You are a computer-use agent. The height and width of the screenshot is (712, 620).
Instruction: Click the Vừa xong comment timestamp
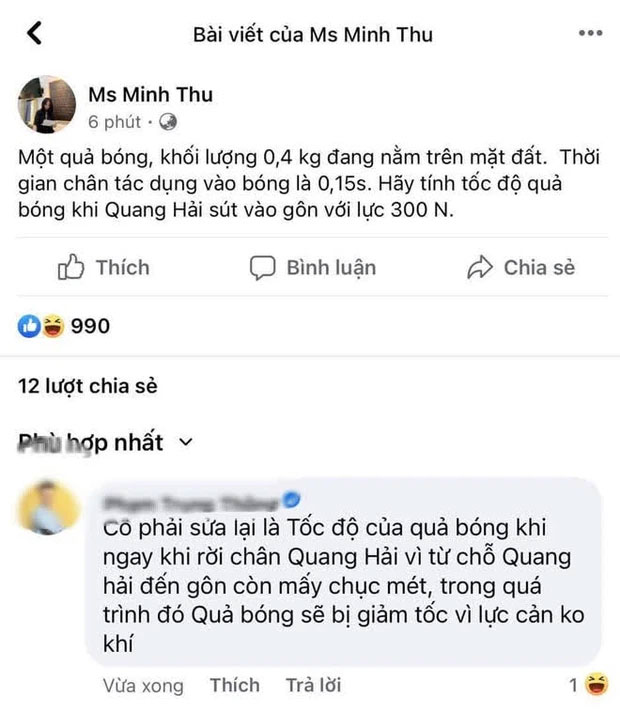tap(144, 685)
